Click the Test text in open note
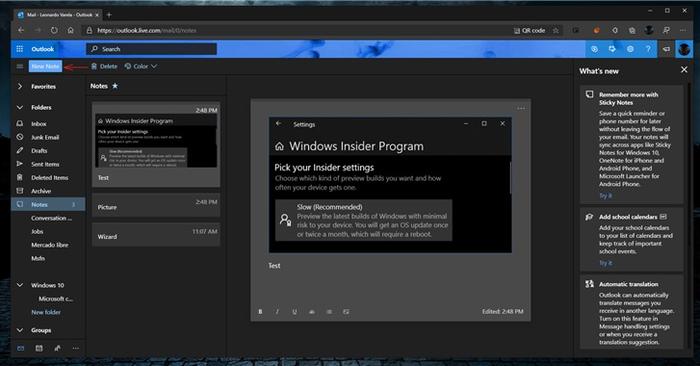This screenshot has width=700, height=366. click(274, 266)
